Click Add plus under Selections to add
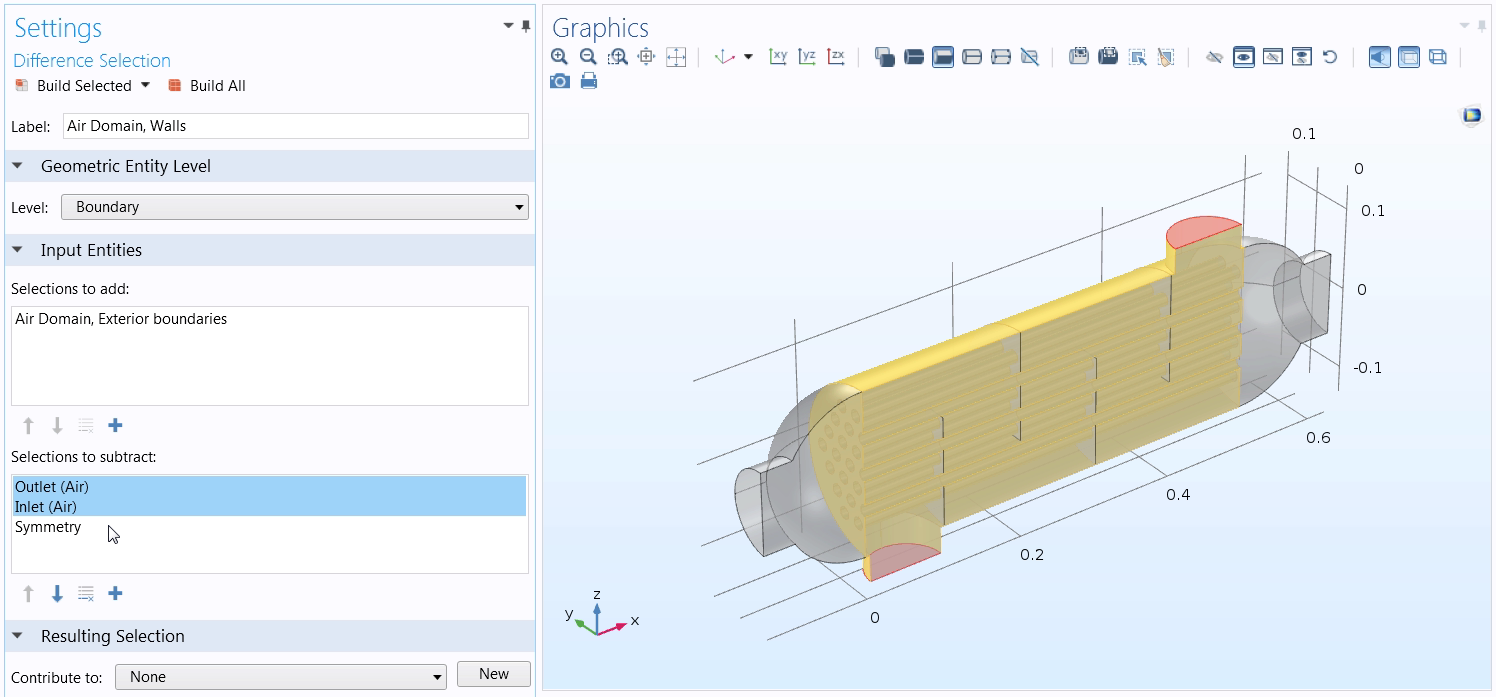Viewport: 1496px width, 697px height. [115, 426]
